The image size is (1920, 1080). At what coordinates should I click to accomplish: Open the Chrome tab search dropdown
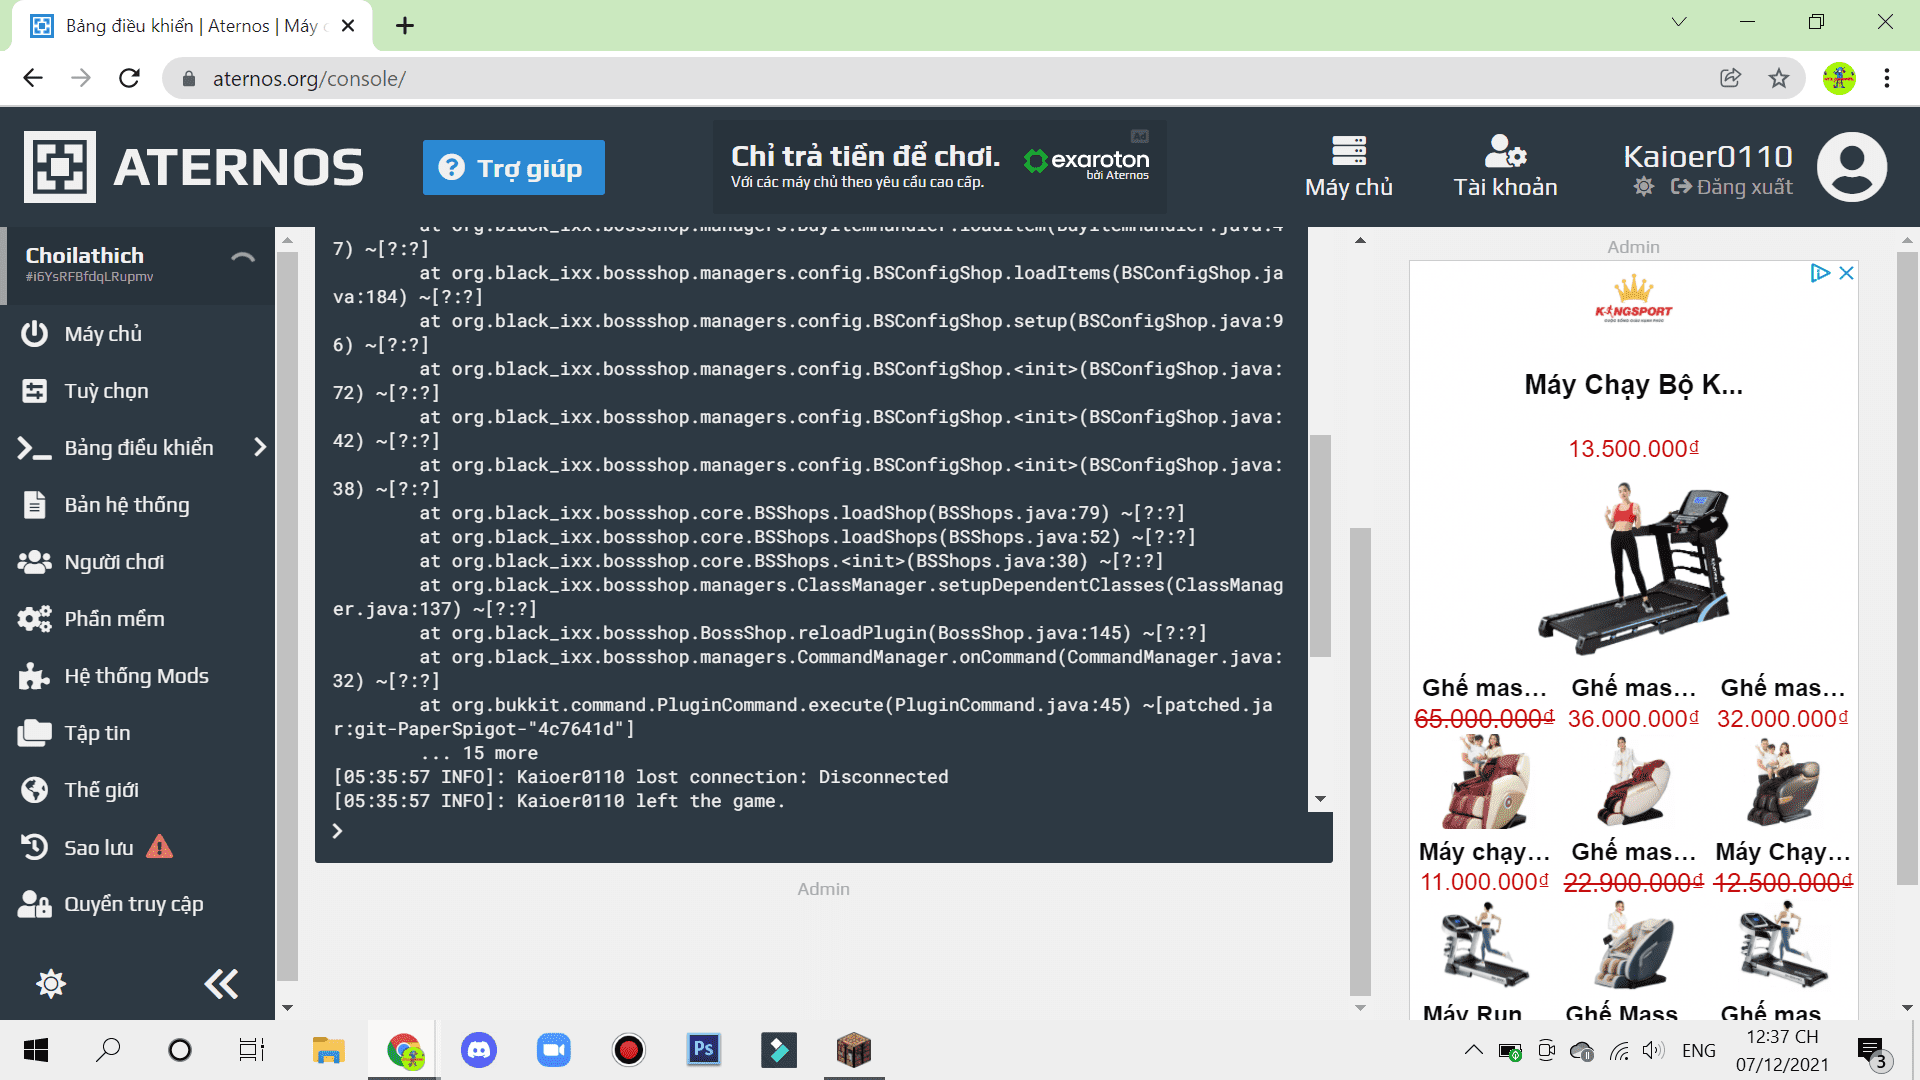[1679, 22]
